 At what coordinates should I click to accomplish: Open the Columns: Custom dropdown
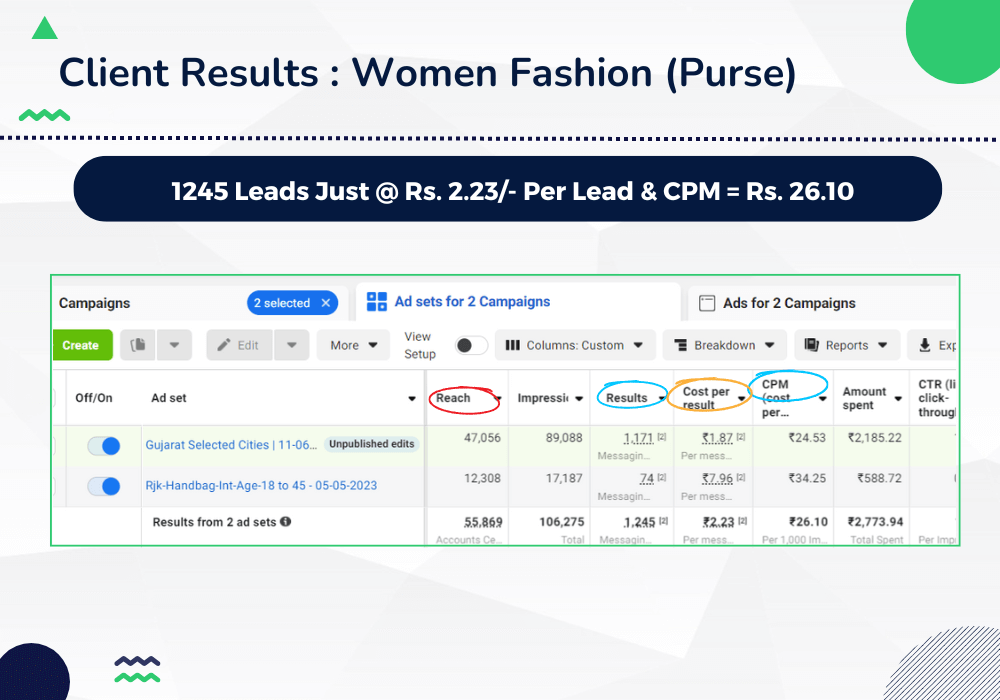coord(575,345)
